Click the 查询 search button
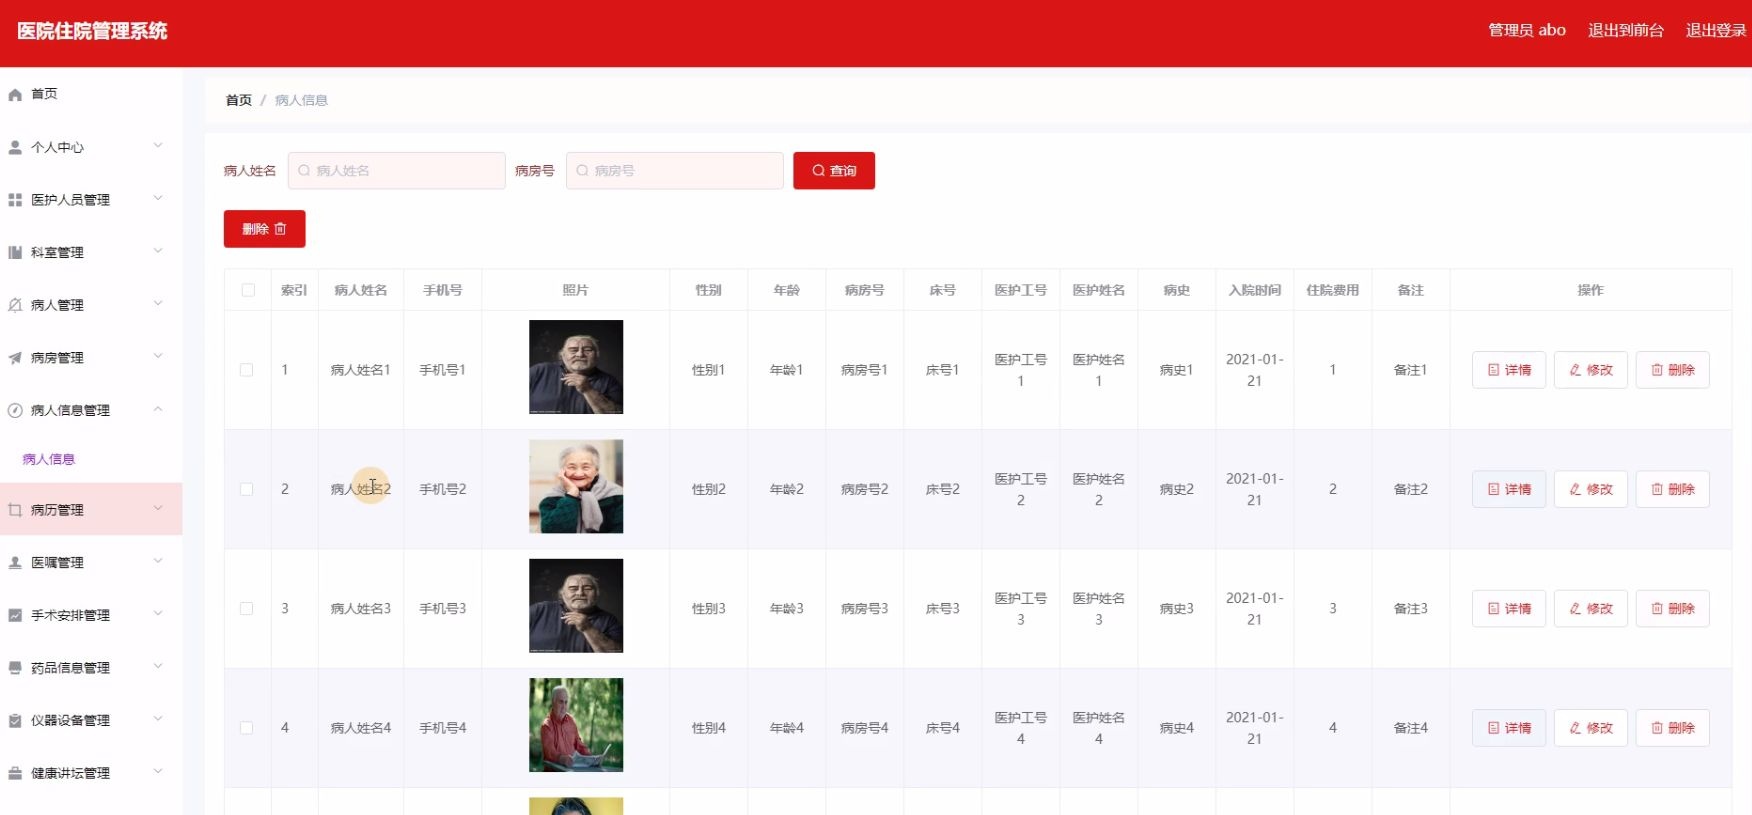The height and width of the screenshot is (815, 1752). 834,171
